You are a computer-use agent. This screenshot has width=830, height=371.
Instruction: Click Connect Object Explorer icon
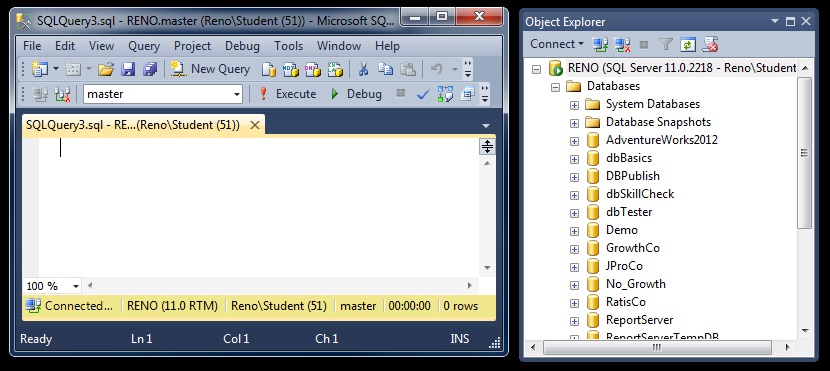pyautogui.click(x=600, y=44)
